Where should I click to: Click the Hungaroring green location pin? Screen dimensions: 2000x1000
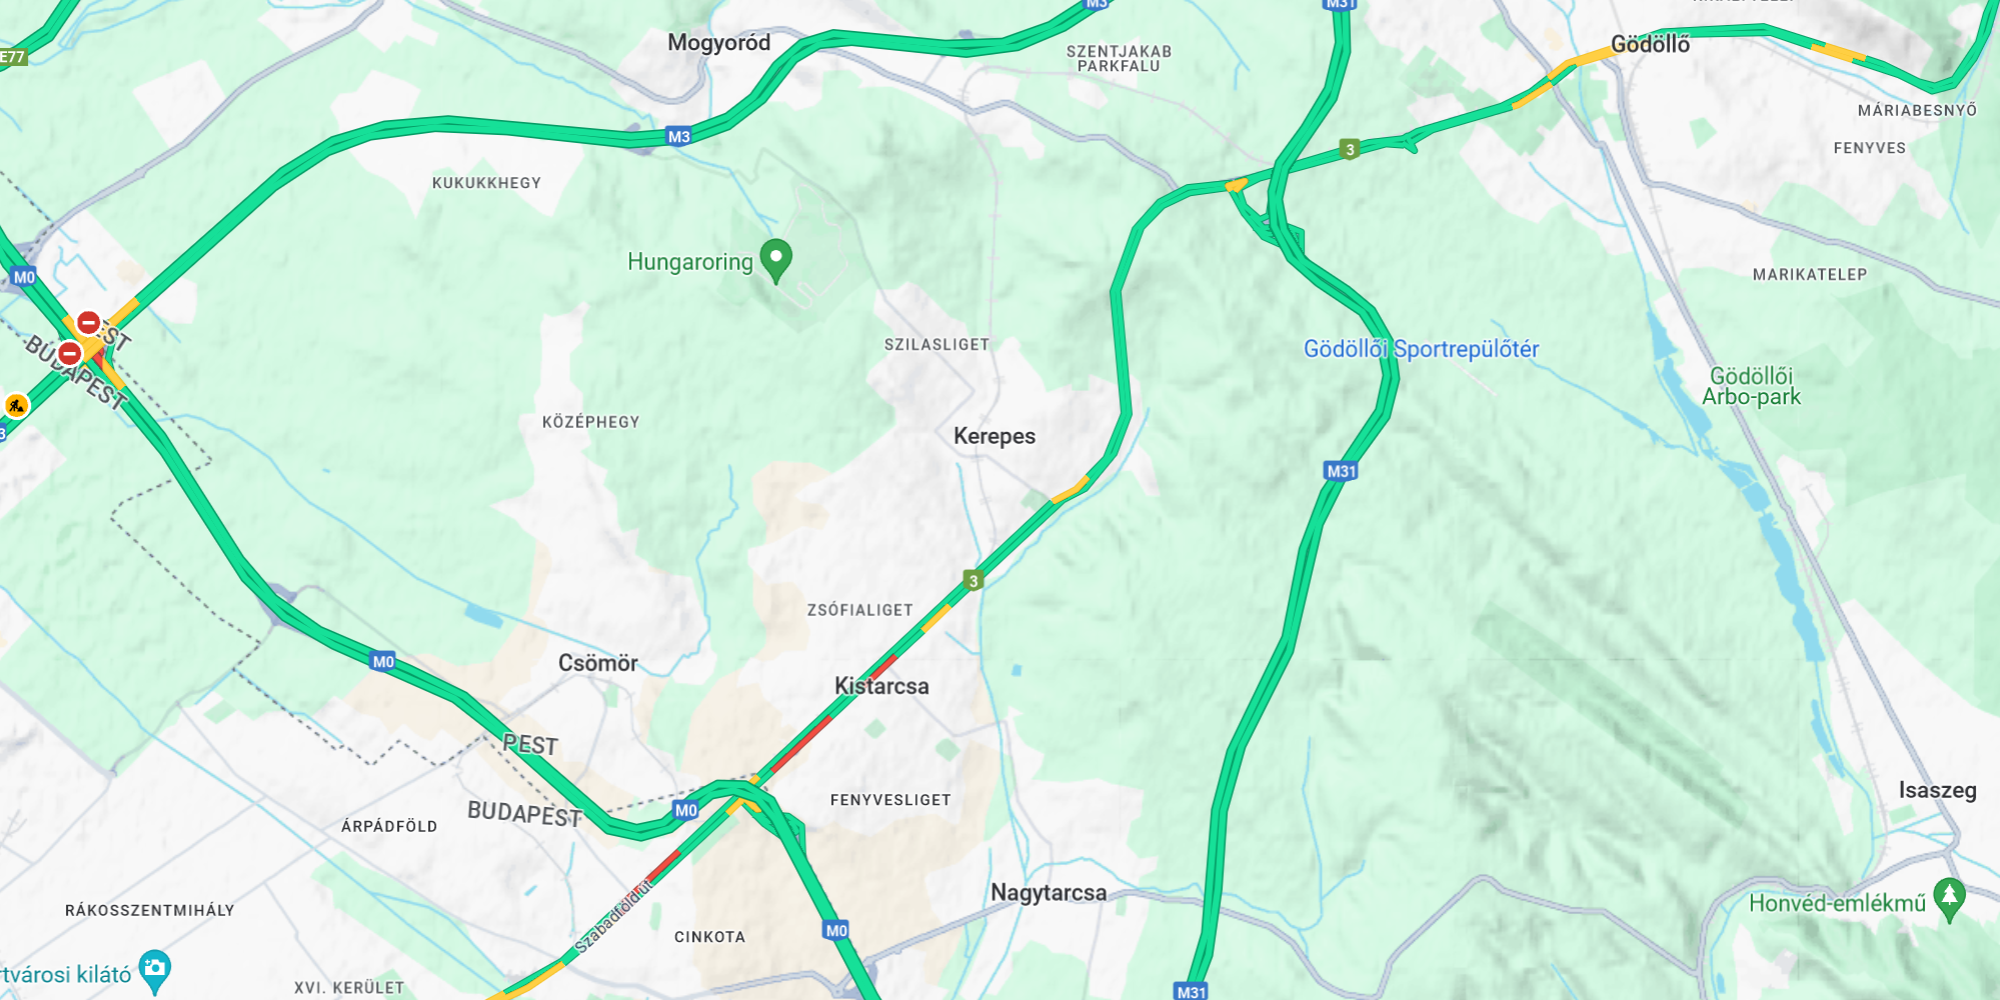pos(776,261)
